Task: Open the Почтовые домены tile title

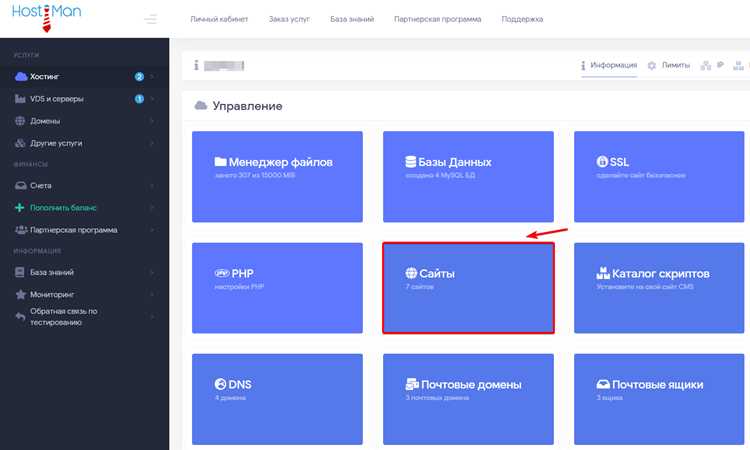Action: [x=471, y=384]
